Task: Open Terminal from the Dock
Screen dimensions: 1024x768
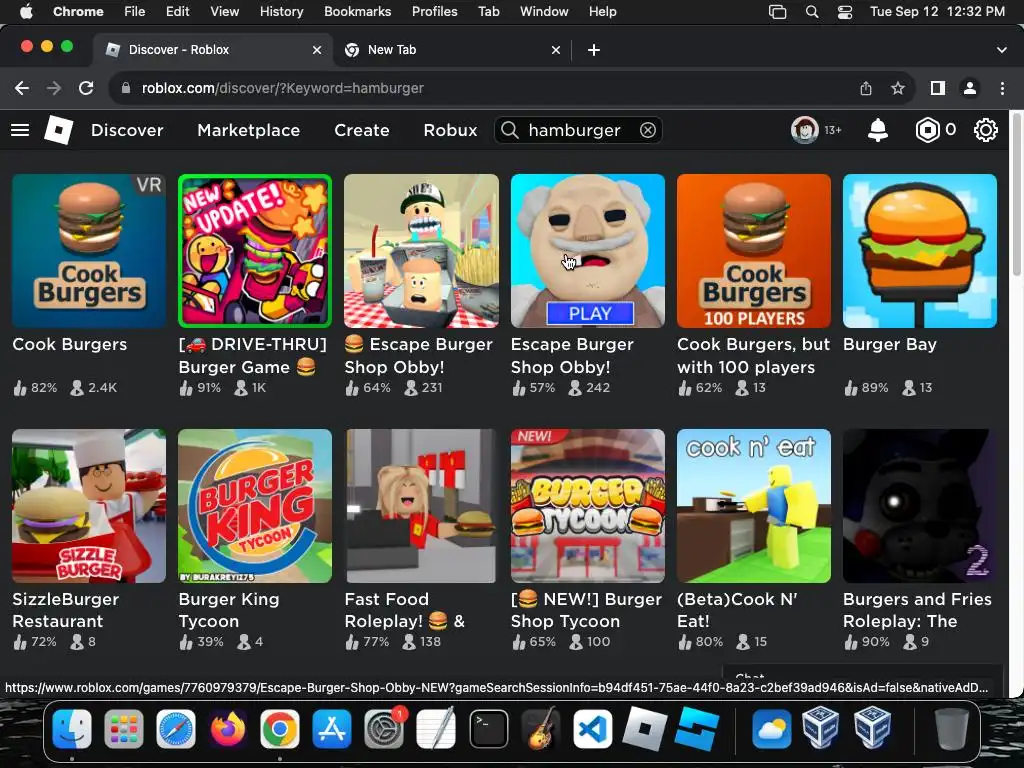Action: click(488, 729)
